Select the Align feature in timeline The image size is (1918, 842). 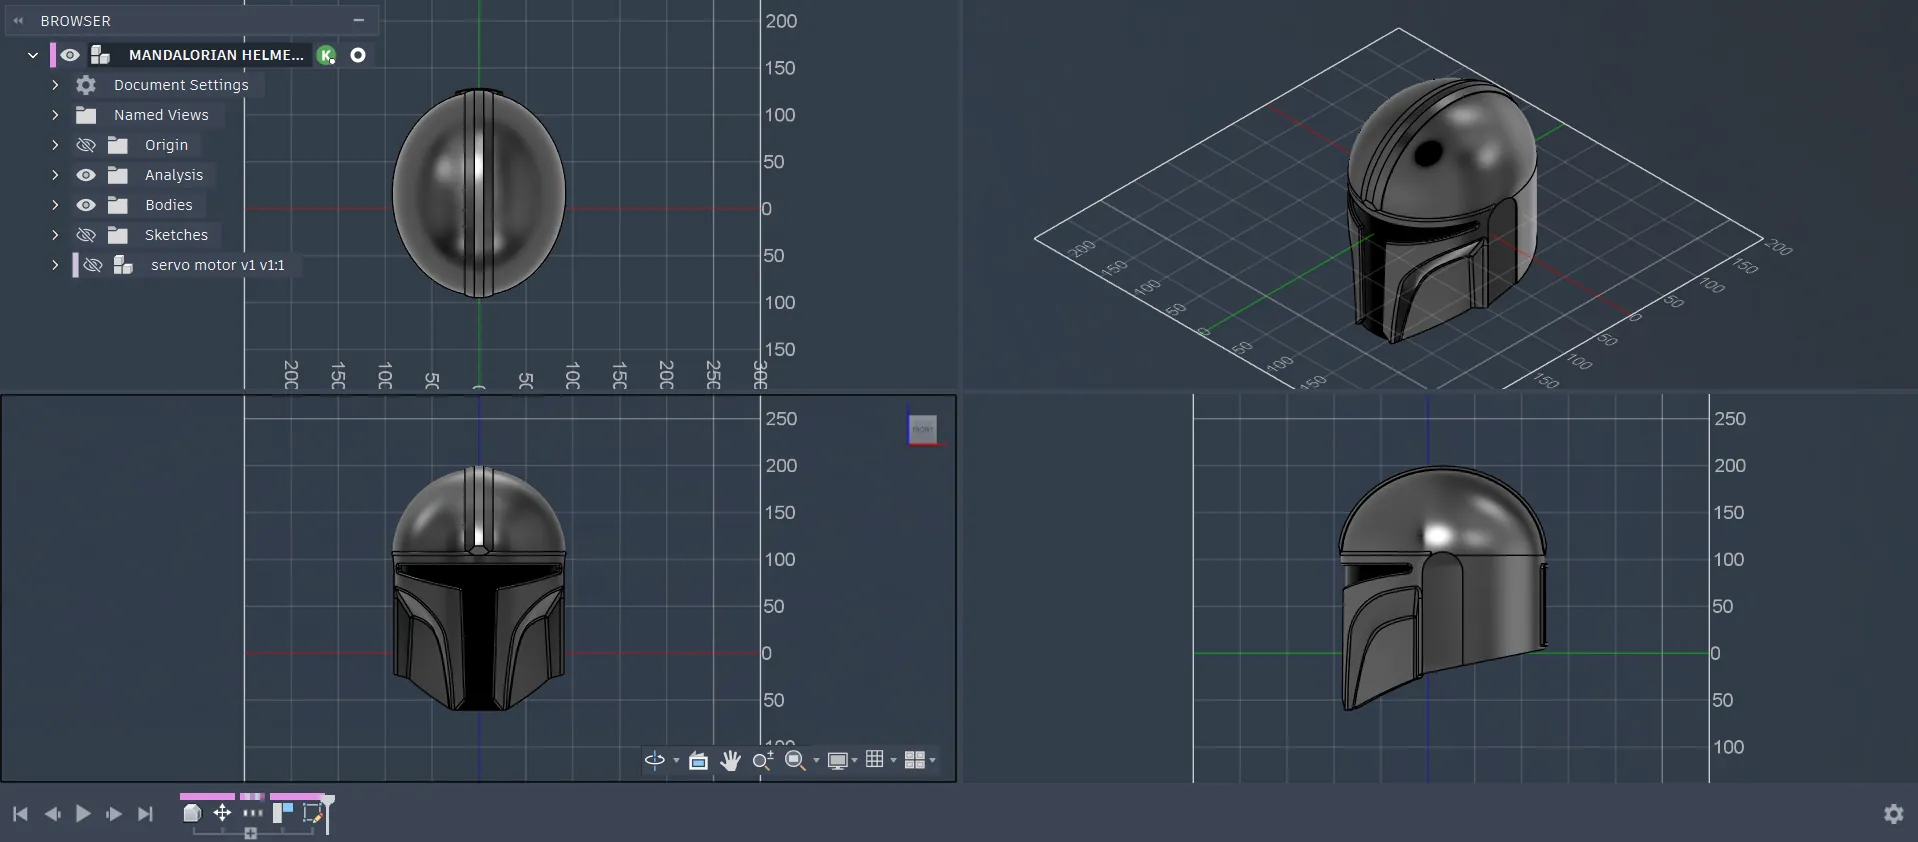pos(283,813)
